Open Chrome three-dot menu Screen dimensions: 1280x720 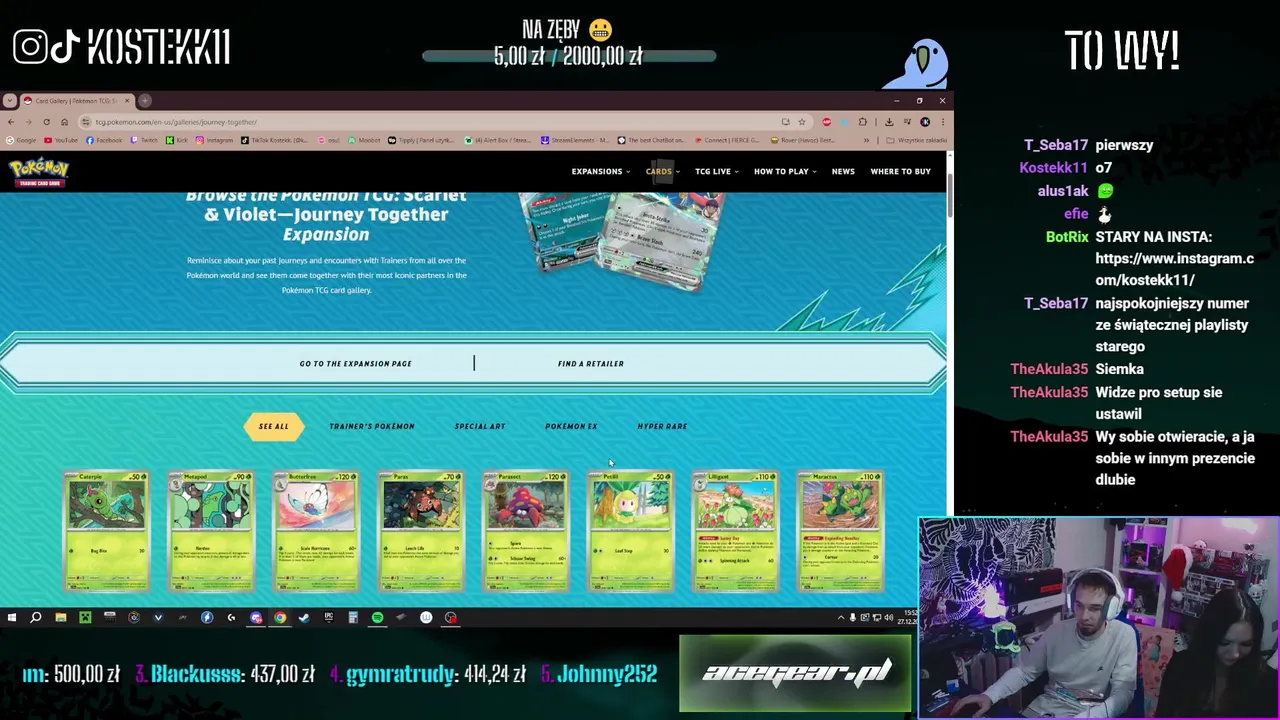point(943,122)
